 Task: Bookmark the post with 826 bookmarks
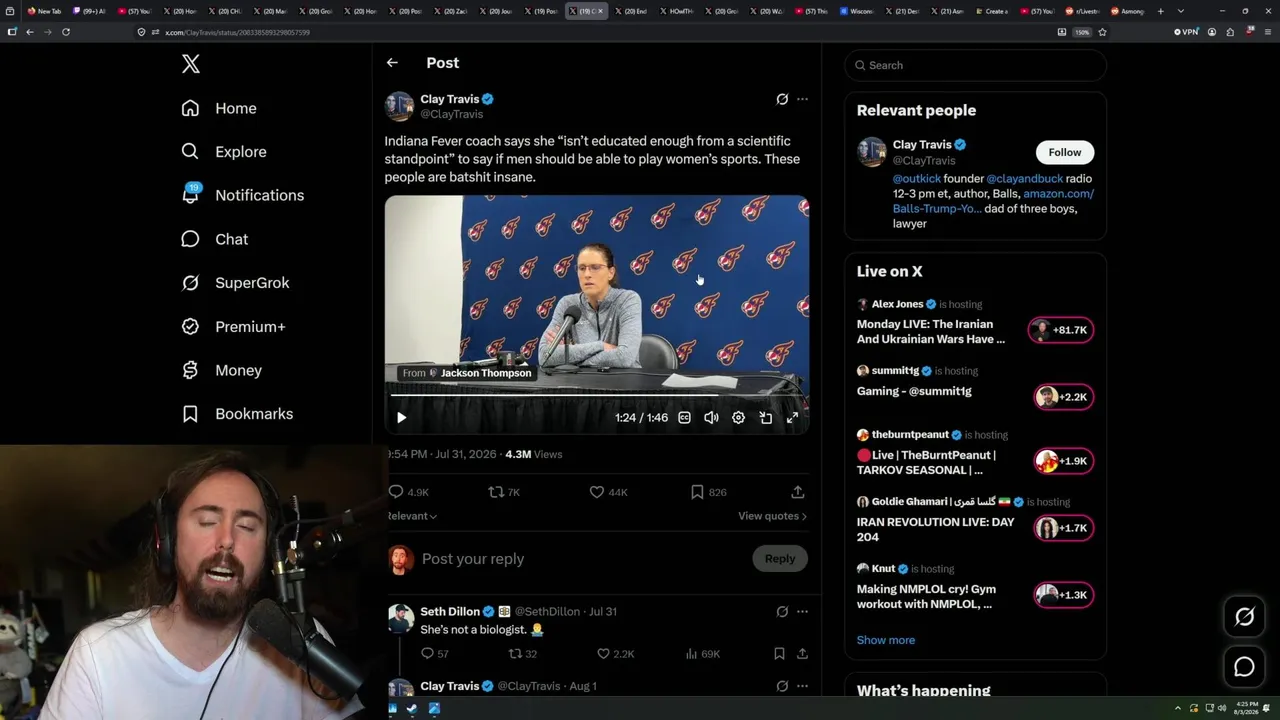(709, 492)
